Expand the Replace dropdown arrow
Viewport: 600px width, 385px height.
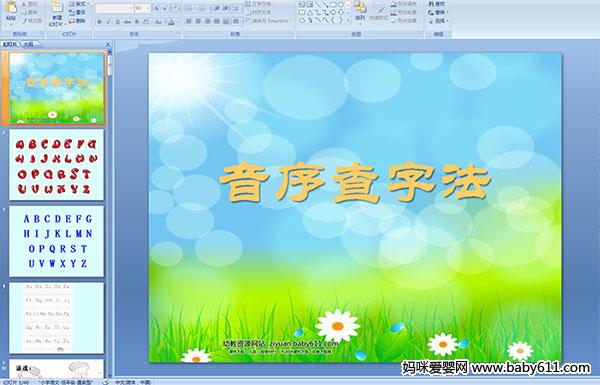coord(447,13)
